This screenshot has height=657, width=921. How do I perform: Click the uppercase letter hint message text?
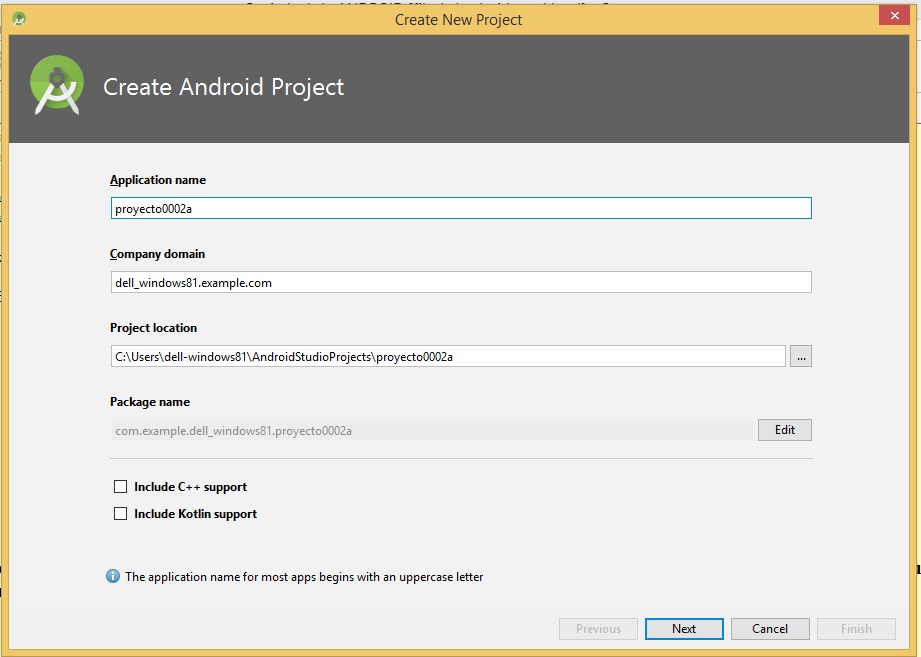304,577
